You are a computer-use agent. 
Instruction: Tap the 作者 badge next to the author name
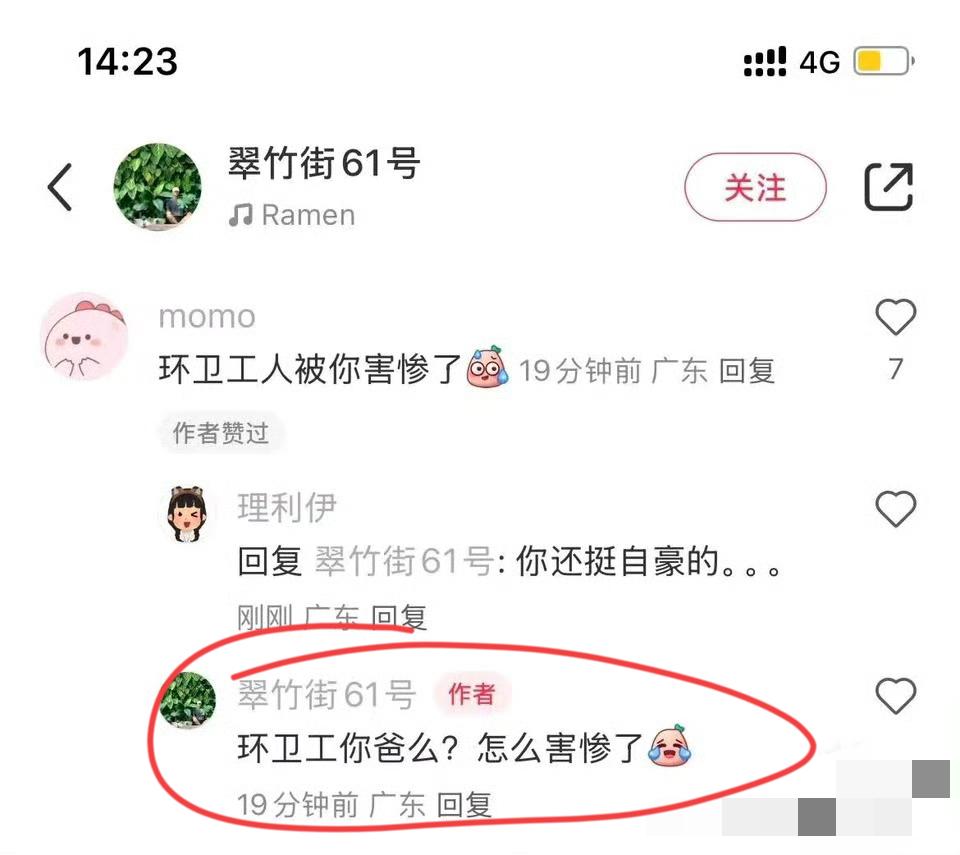(x=471, y=695)
